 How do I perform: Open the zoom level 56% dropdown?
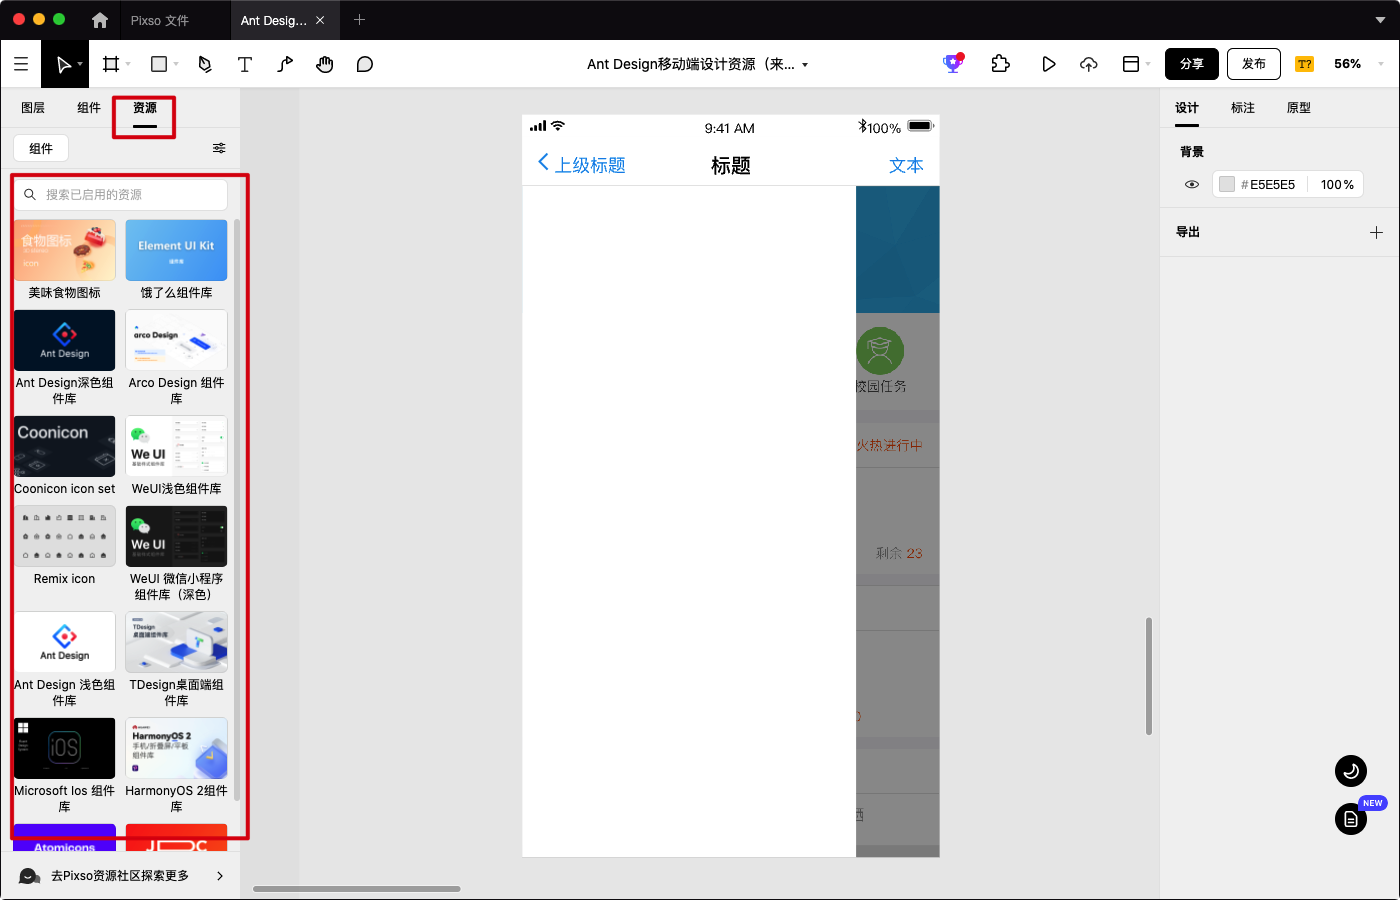(x=1381, y=64)
